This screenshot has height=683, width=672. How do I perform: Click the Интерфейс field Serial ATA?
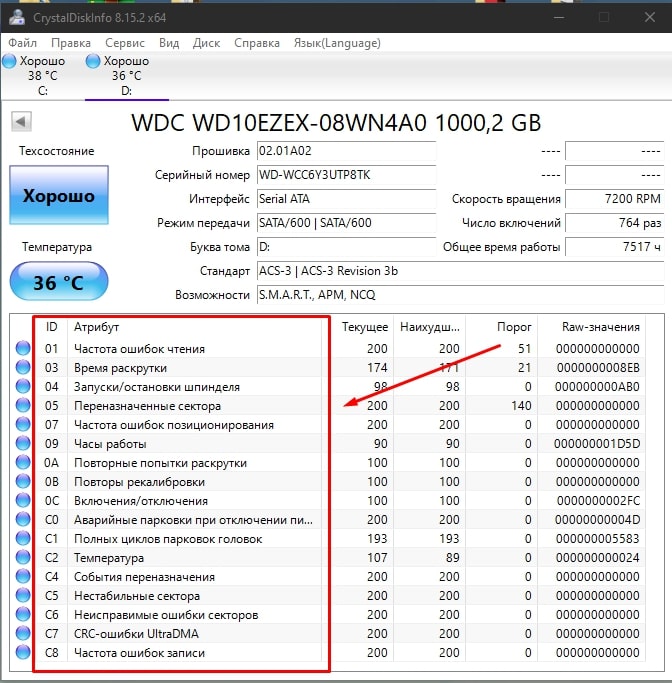(346, 199)
